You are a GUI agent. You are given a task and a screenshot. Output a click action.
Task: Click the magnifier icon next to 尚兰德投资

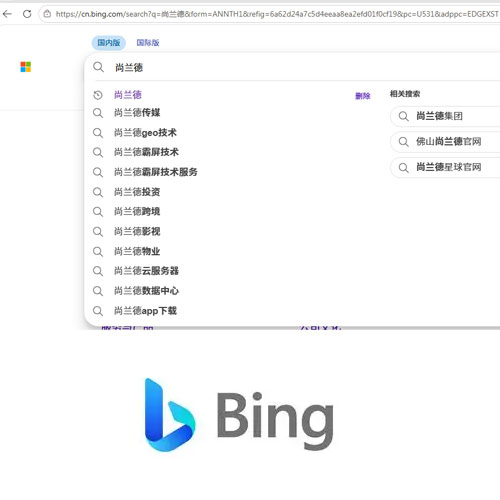[x=98, y=192]
